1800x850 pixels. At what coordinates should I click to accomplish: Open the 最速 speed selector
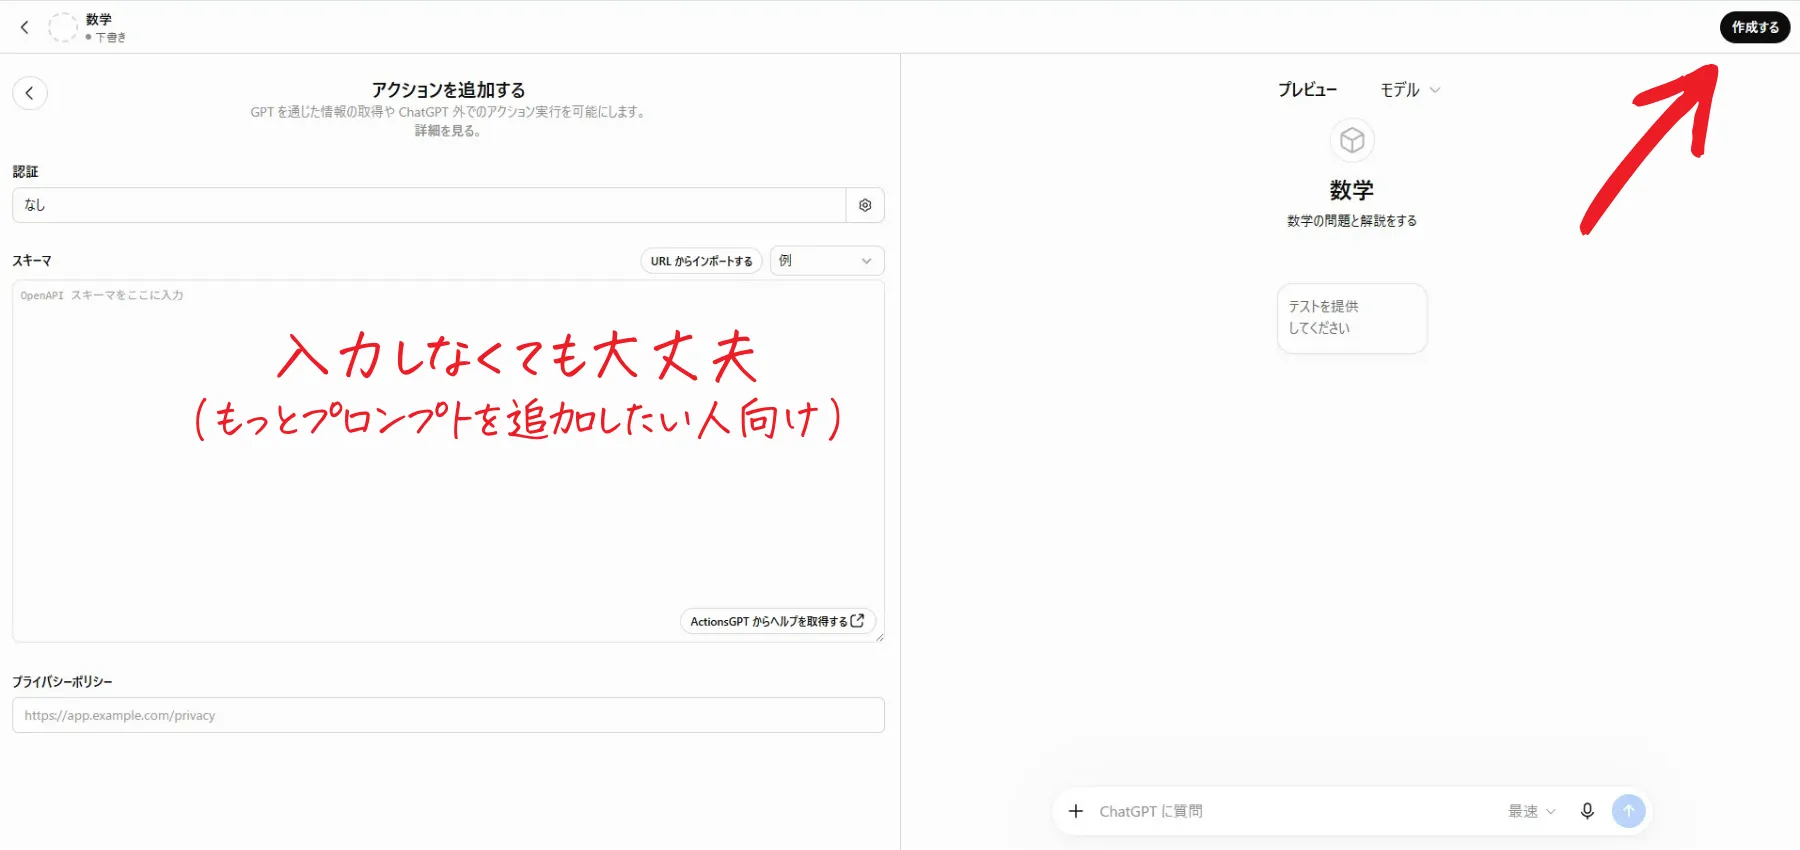1532,811
